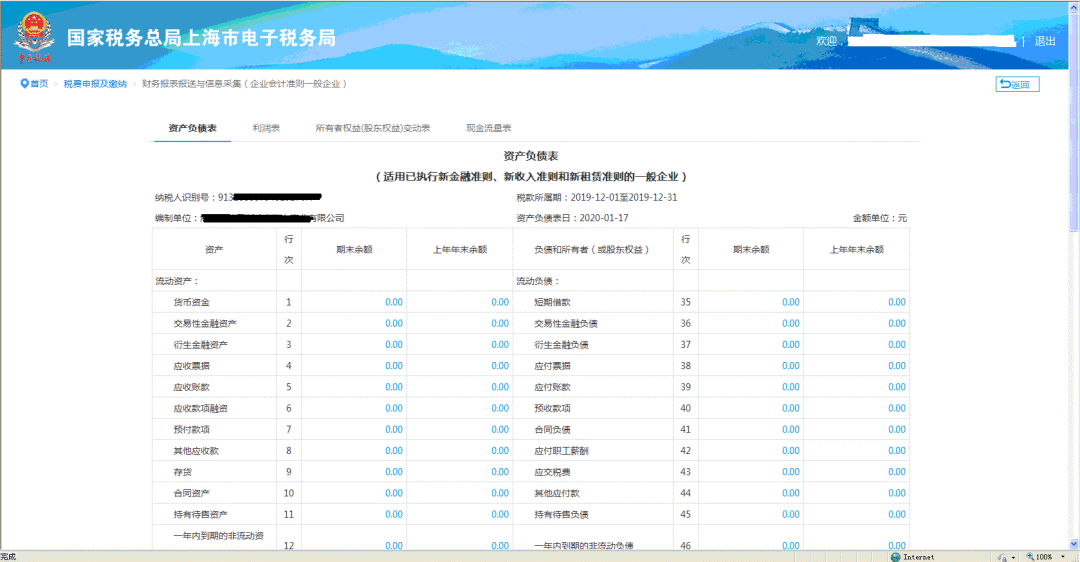The width and height of the screenshot is (1080, 562).
Task: Switch to the 资产负债表 tab
Action: pyautogui.click(x=192, y=128)
